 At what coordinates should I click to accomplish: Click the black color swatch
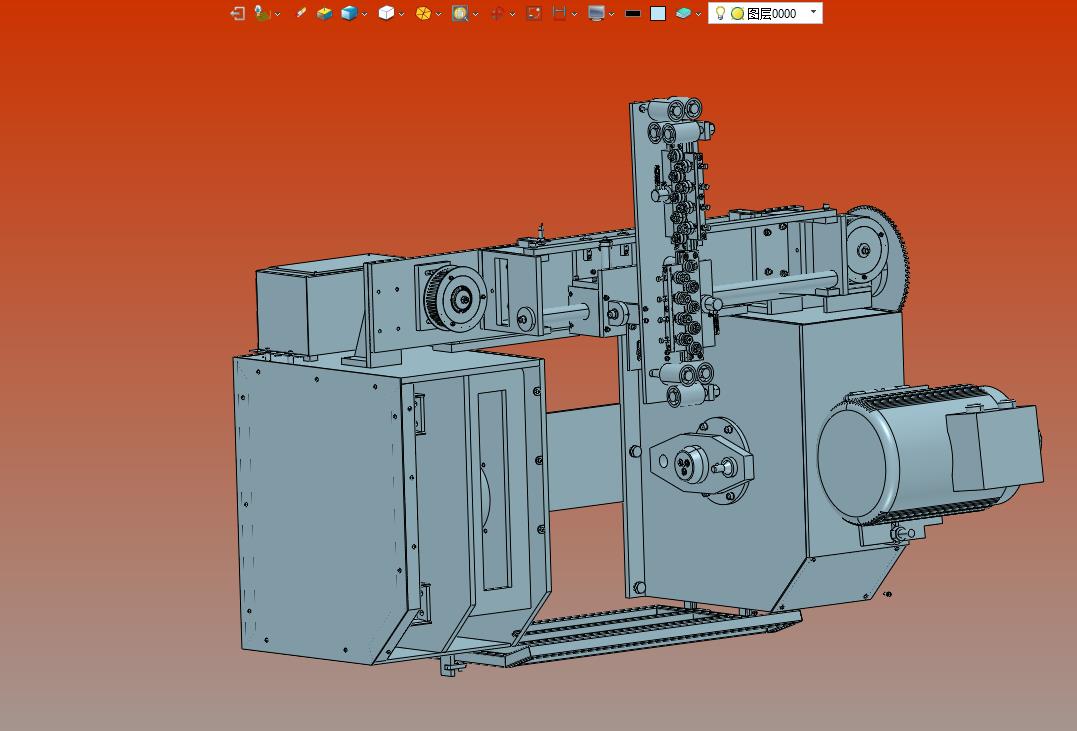click(633, 13)
